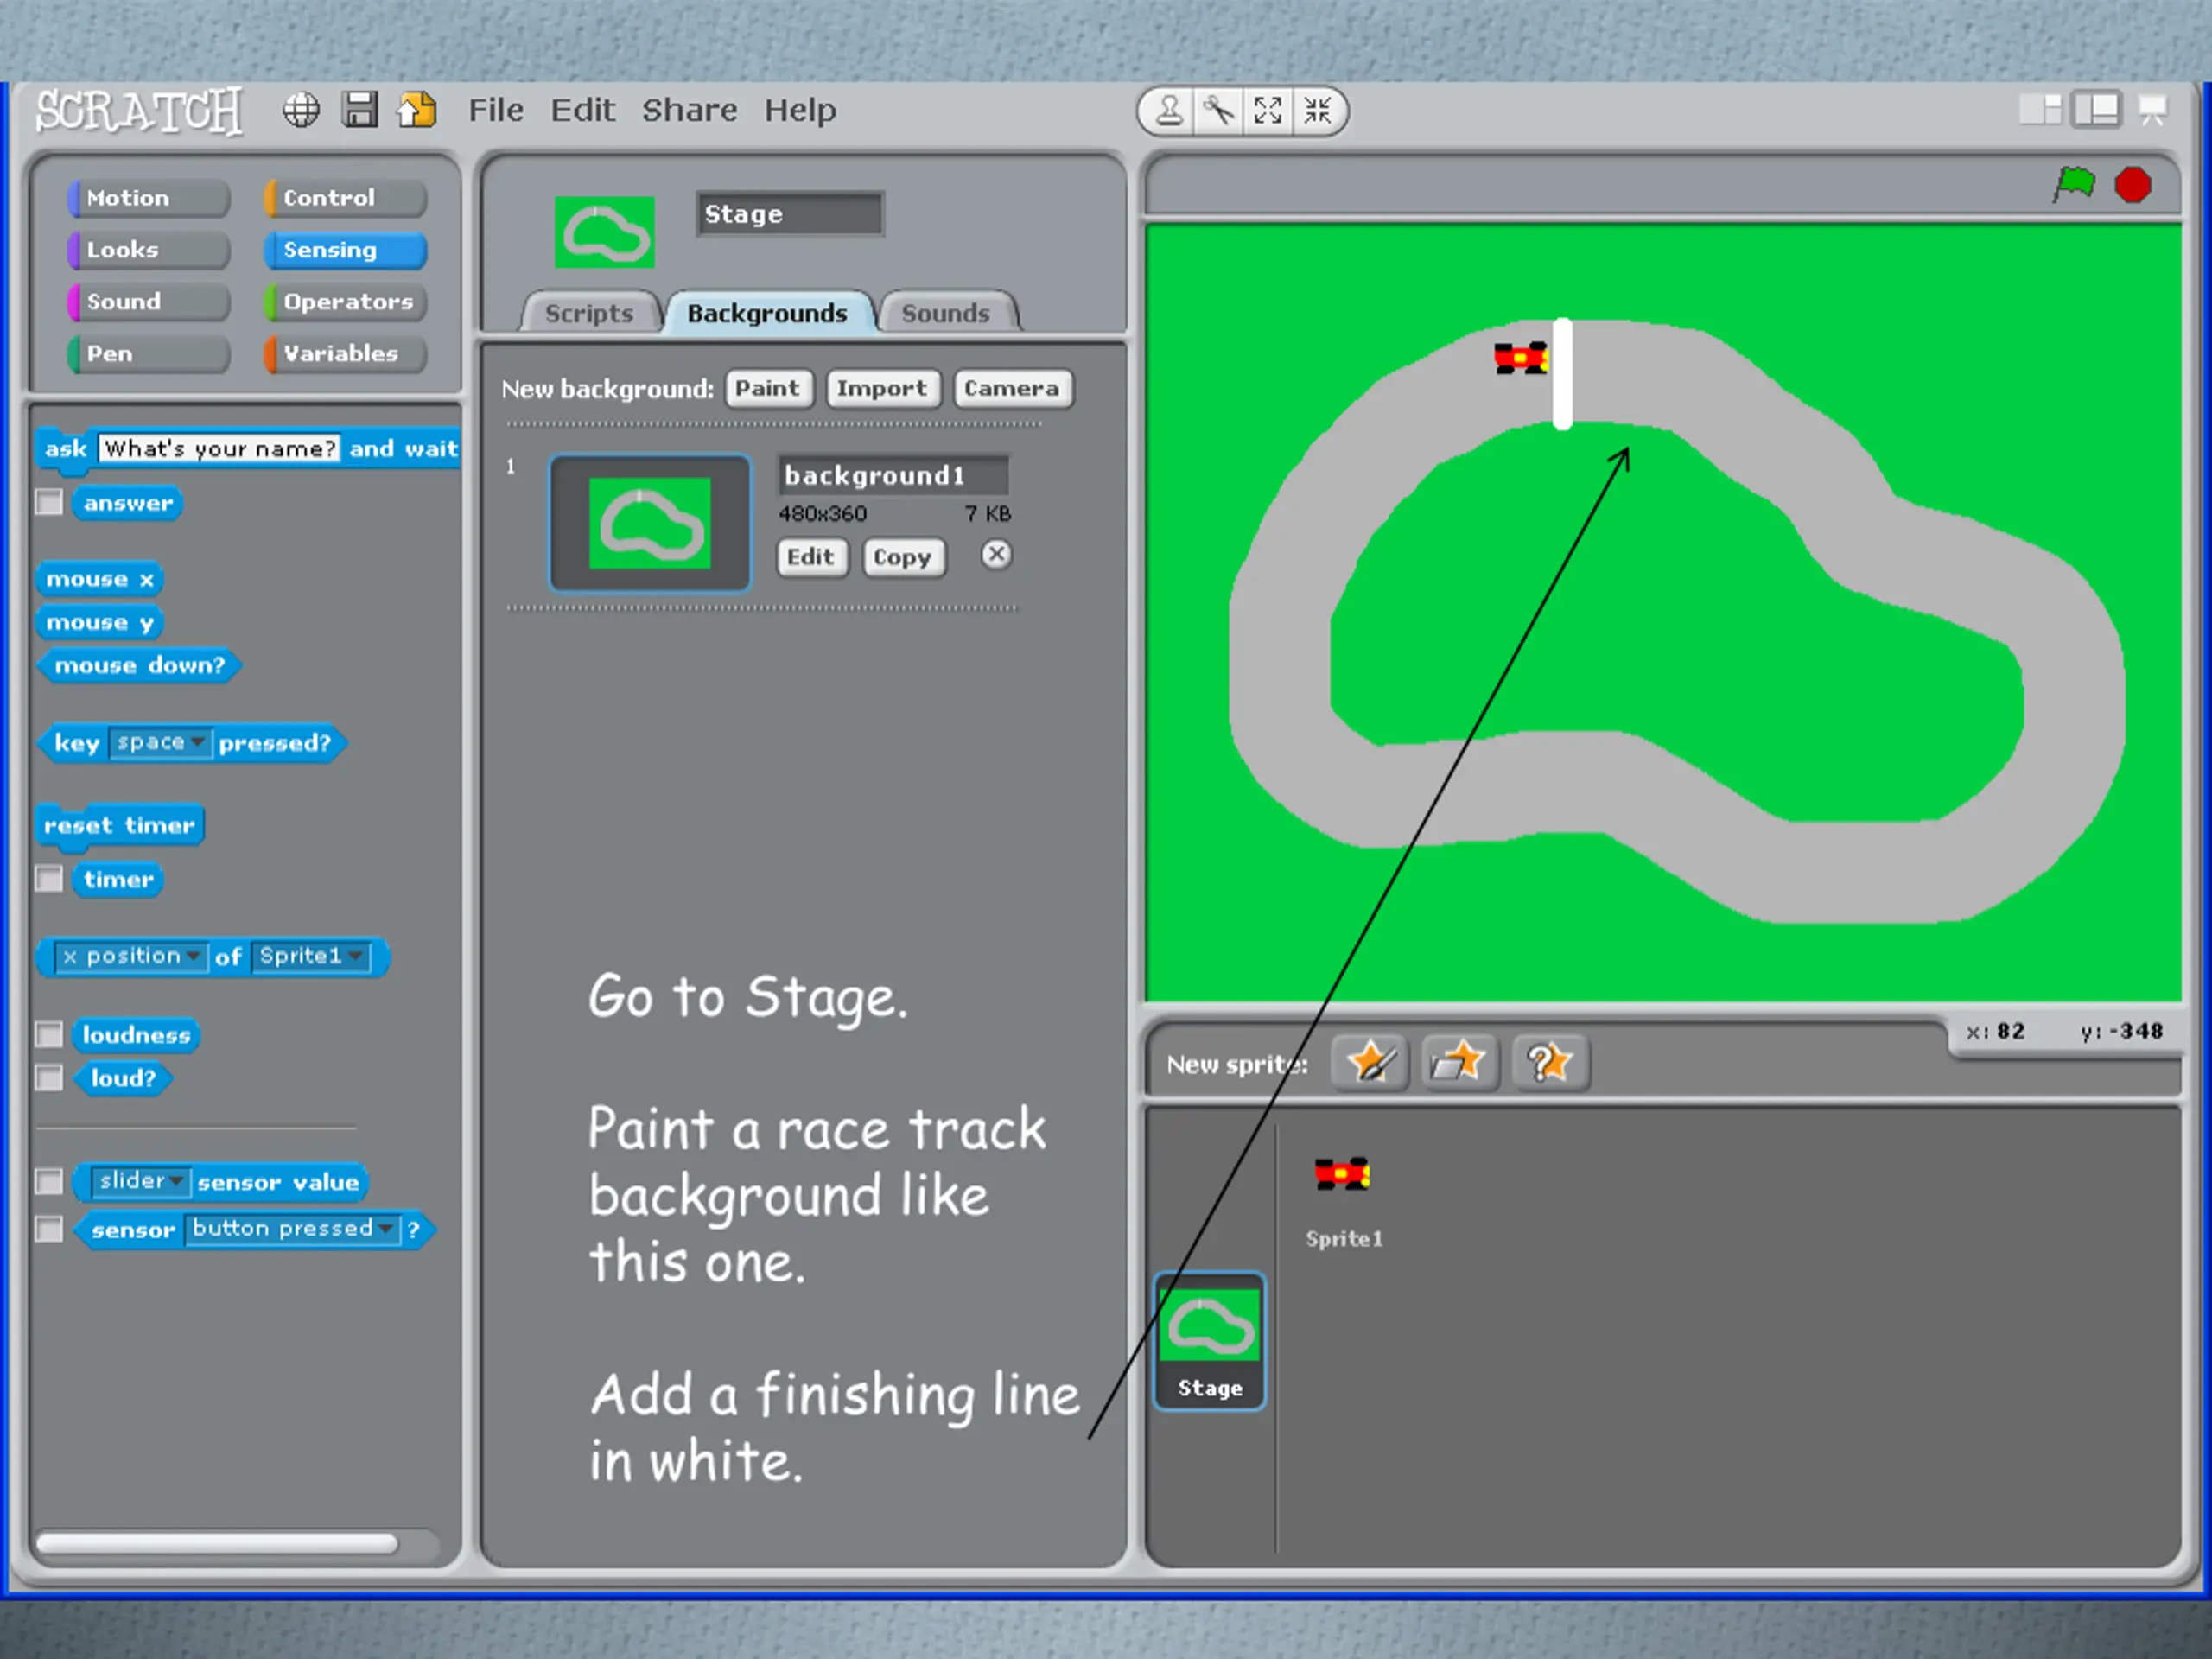Switch to the Backgrounds tab

click(x=767, y=313)
